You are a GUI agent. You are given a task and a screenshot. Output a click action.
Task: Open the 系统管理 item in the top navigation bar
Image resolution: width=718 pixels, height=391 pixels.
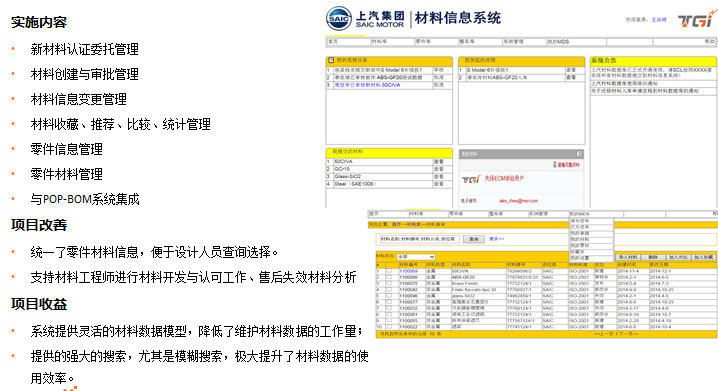(512, 42)
